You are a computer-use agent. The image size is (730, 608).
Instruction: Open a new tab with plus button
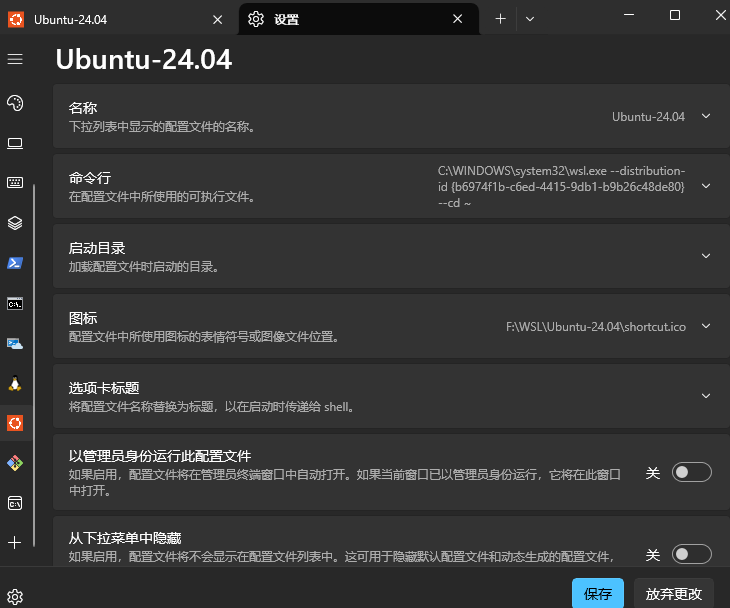pos(500,19)
